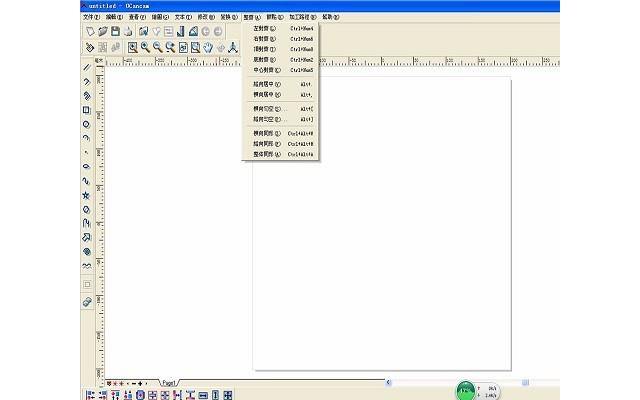This screenshot has height=400, width=640.
Task: Click the green circular network speed widget
Action: click(x=465, y=390)
